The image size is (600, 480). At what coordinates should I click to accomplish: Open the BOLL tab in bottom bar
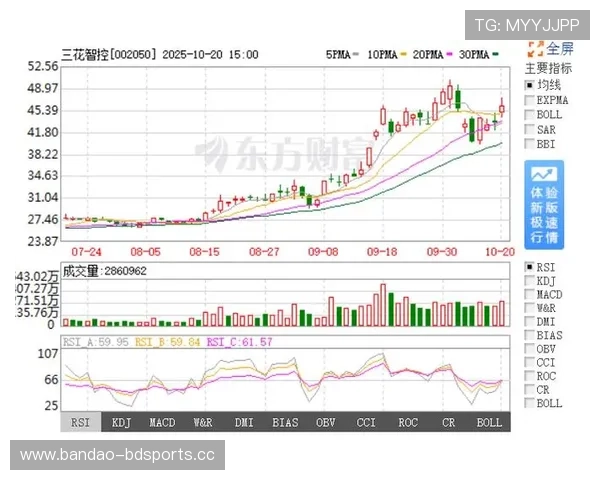pyautogui.click(x=489, y=423)
